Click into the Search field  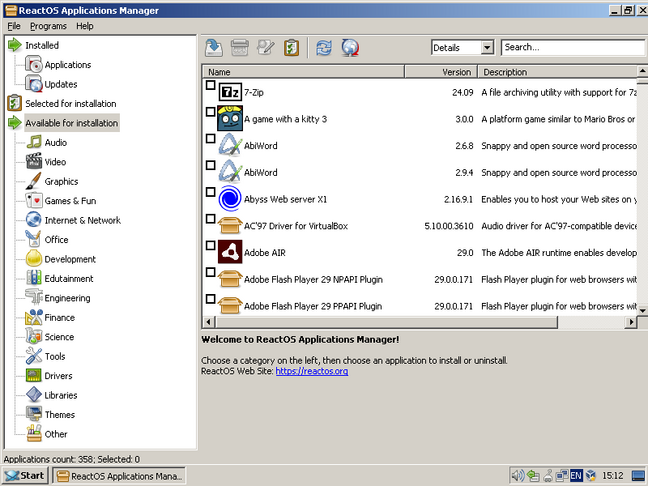point(573,48)
